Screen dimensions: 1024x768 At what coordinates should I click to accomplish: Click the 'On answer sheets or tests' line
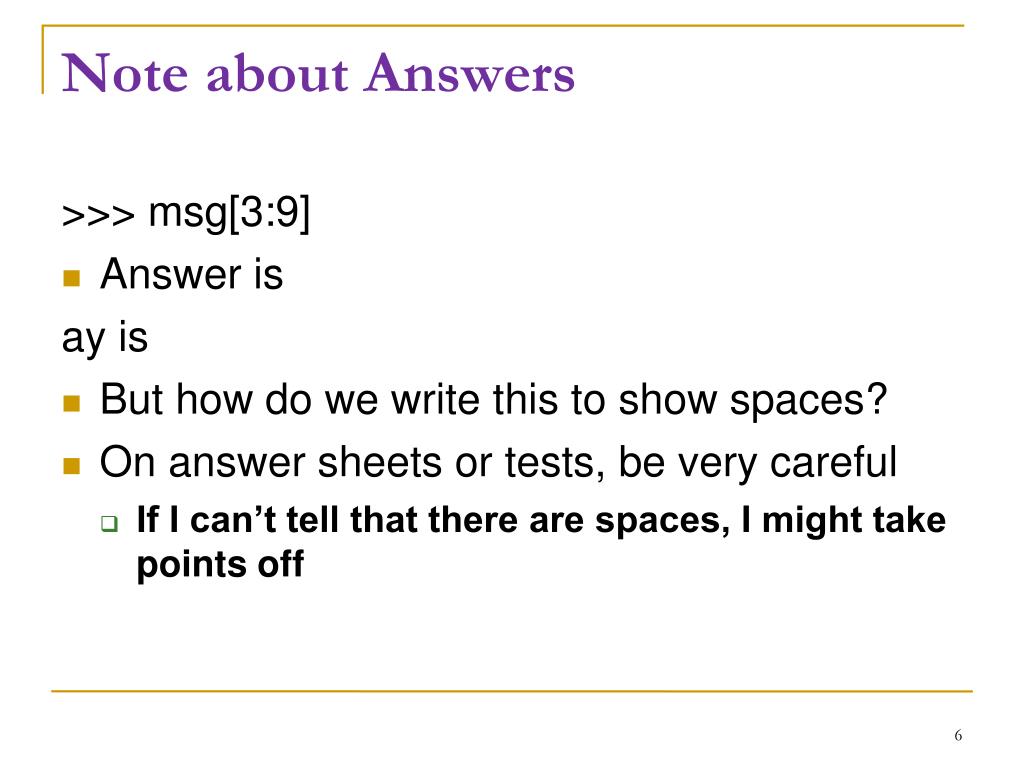498,464
